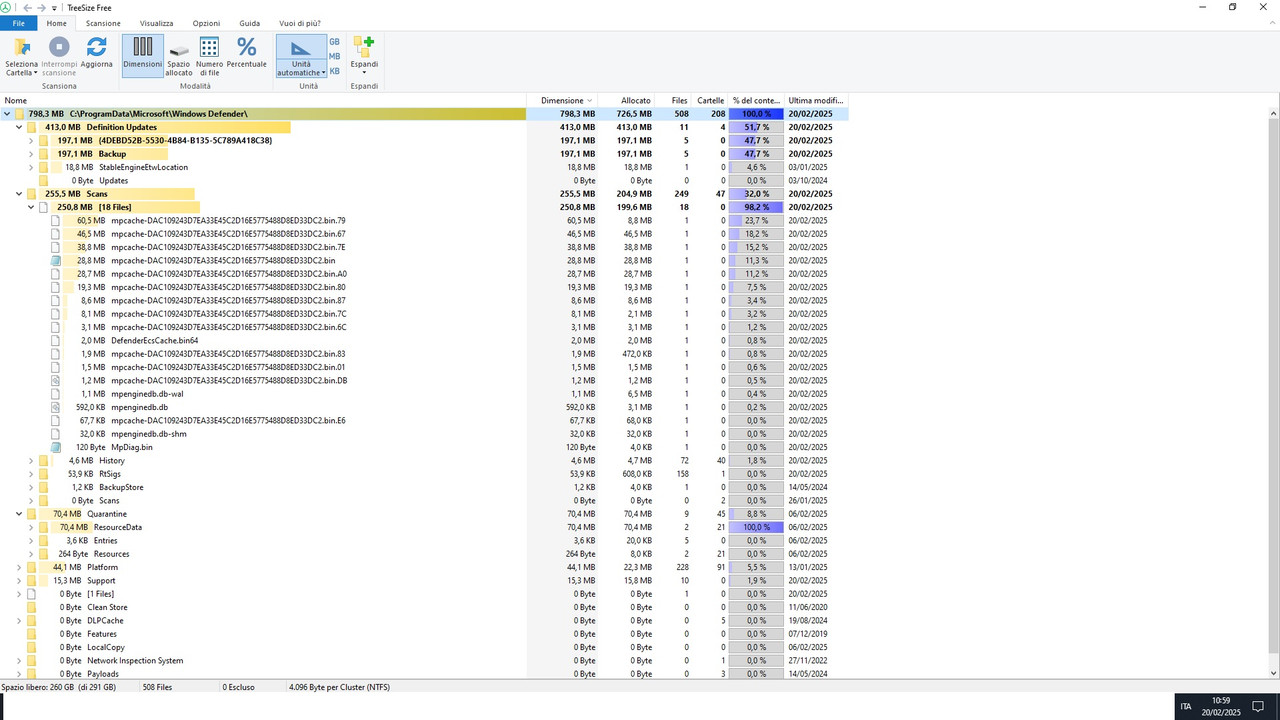The height and width of the screenshot is (720, 1280).
Task: Click Forward arrow in title bar
Action: tap(41, 7)
